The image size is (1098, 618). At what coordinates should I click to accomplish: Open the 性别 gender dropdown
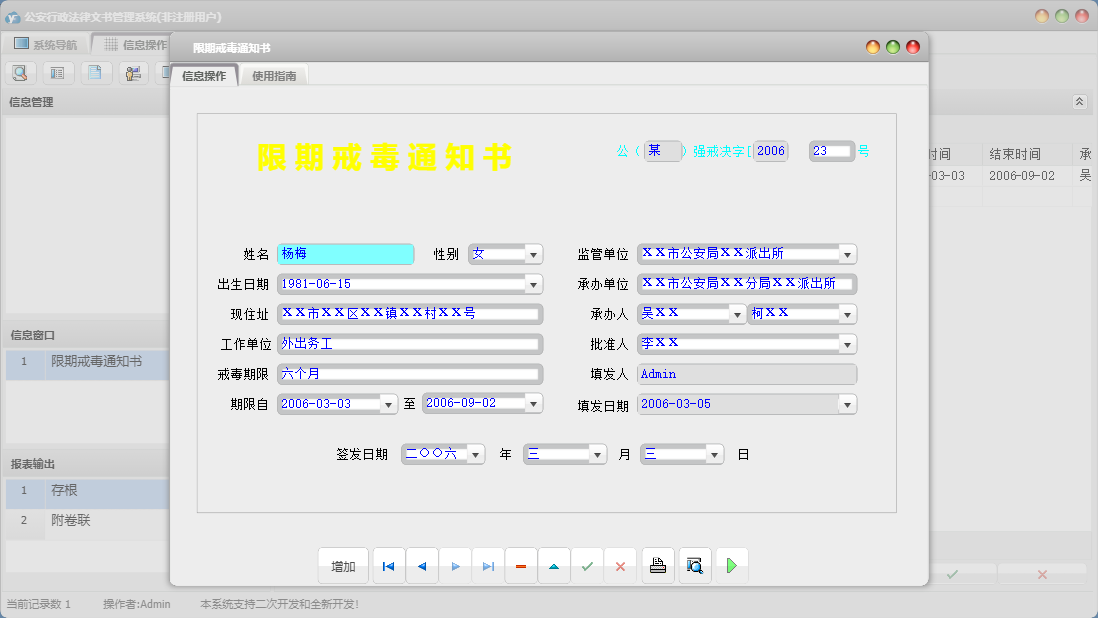533,253
